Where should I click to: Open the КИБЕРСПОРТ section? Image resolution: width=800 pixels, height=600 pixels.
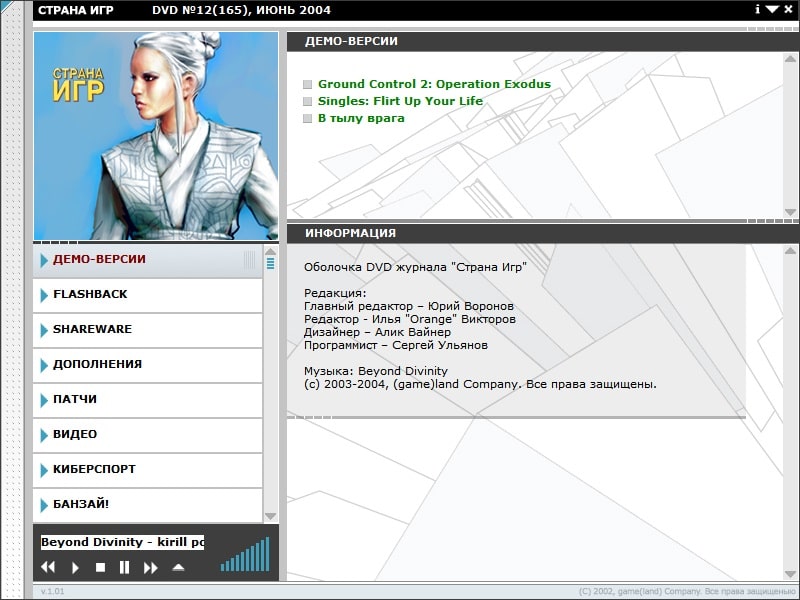(147, 469)
